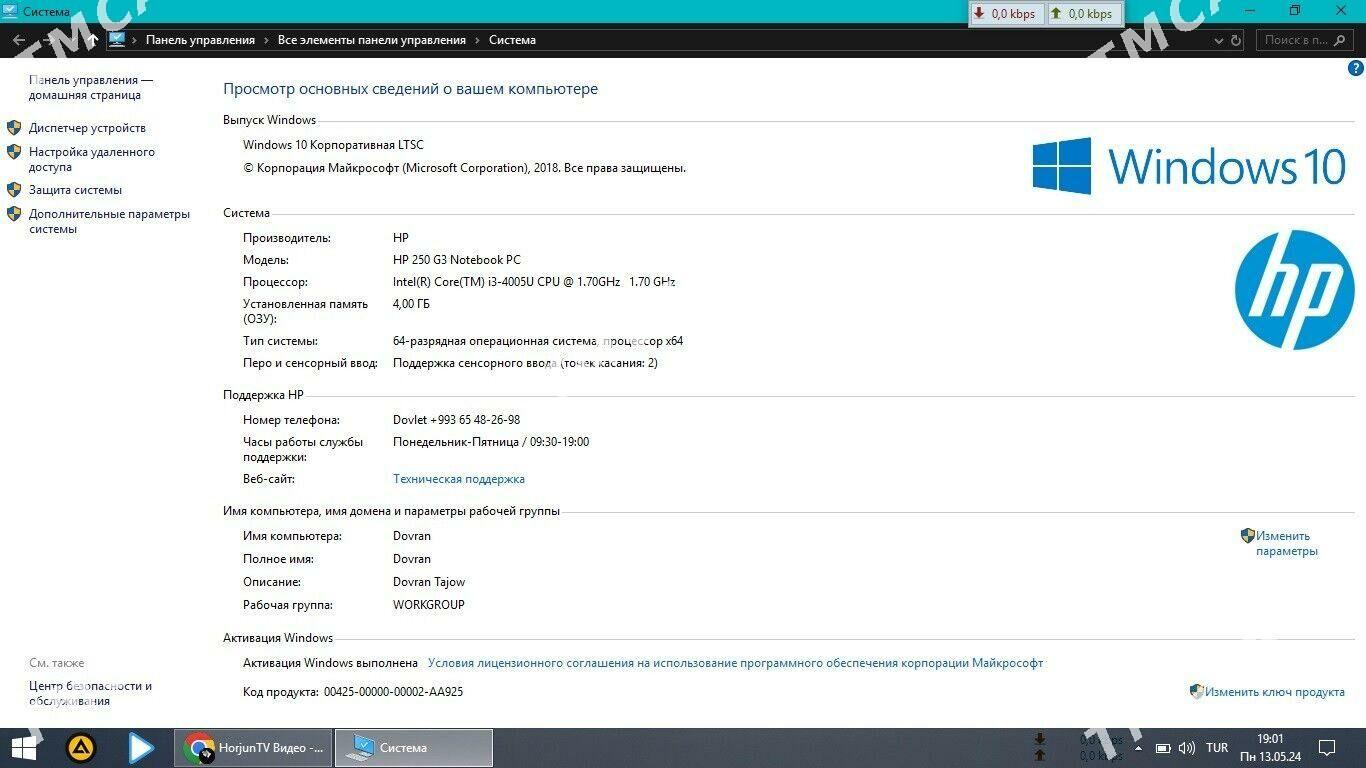Select model text HP 250 G3 Notebook PC

coord(457,260)
